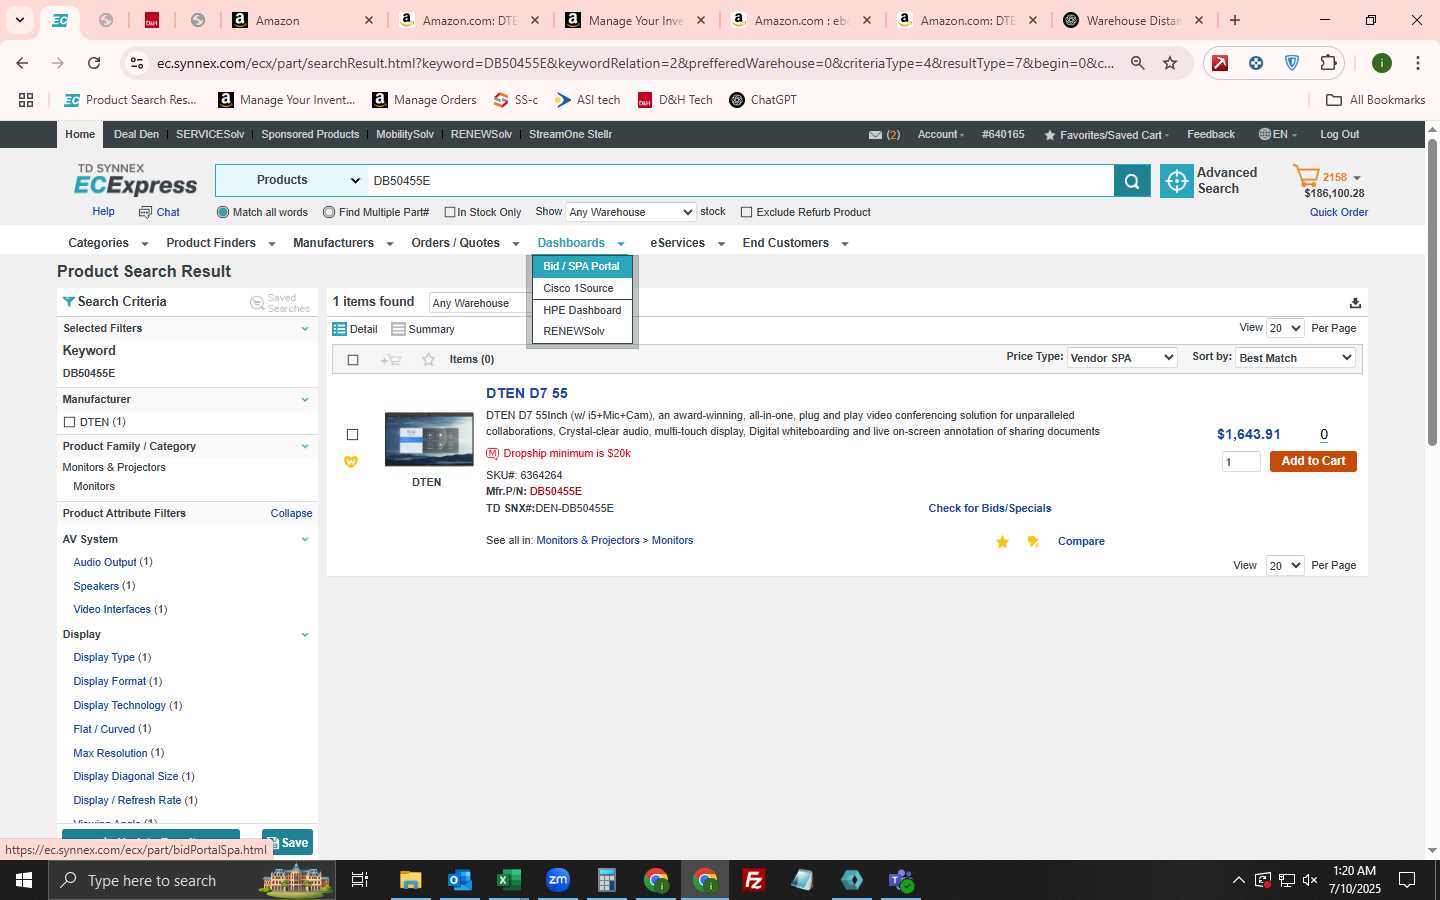The width and height of the screenshot is (1440, 900).
Task: Click the Quick Order link
Action: pos(1339,212)
